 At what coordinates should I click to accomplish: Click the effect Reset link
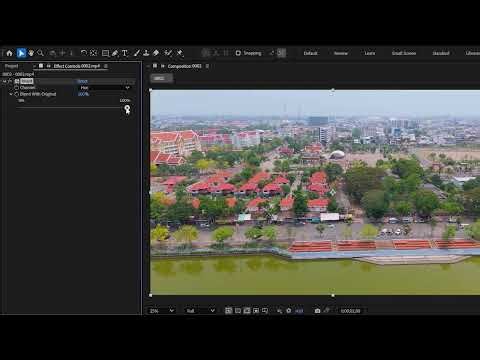point(83,81)
